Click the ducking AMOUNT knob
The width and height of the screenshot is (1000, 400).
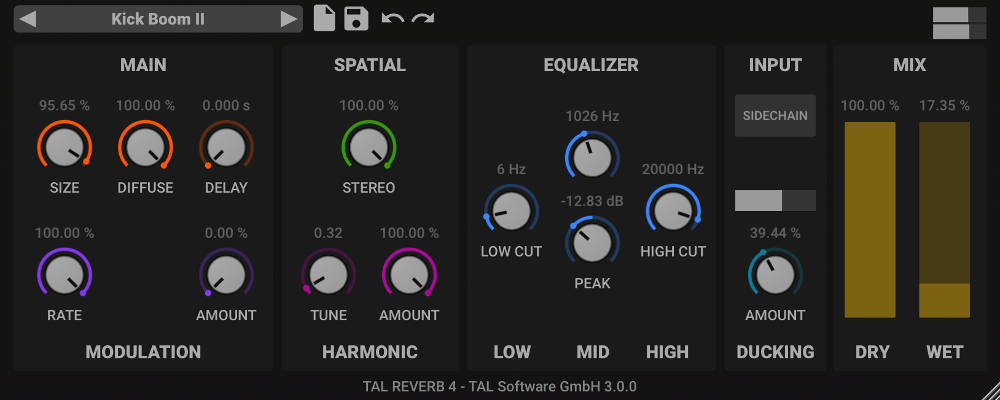[775, 273]
